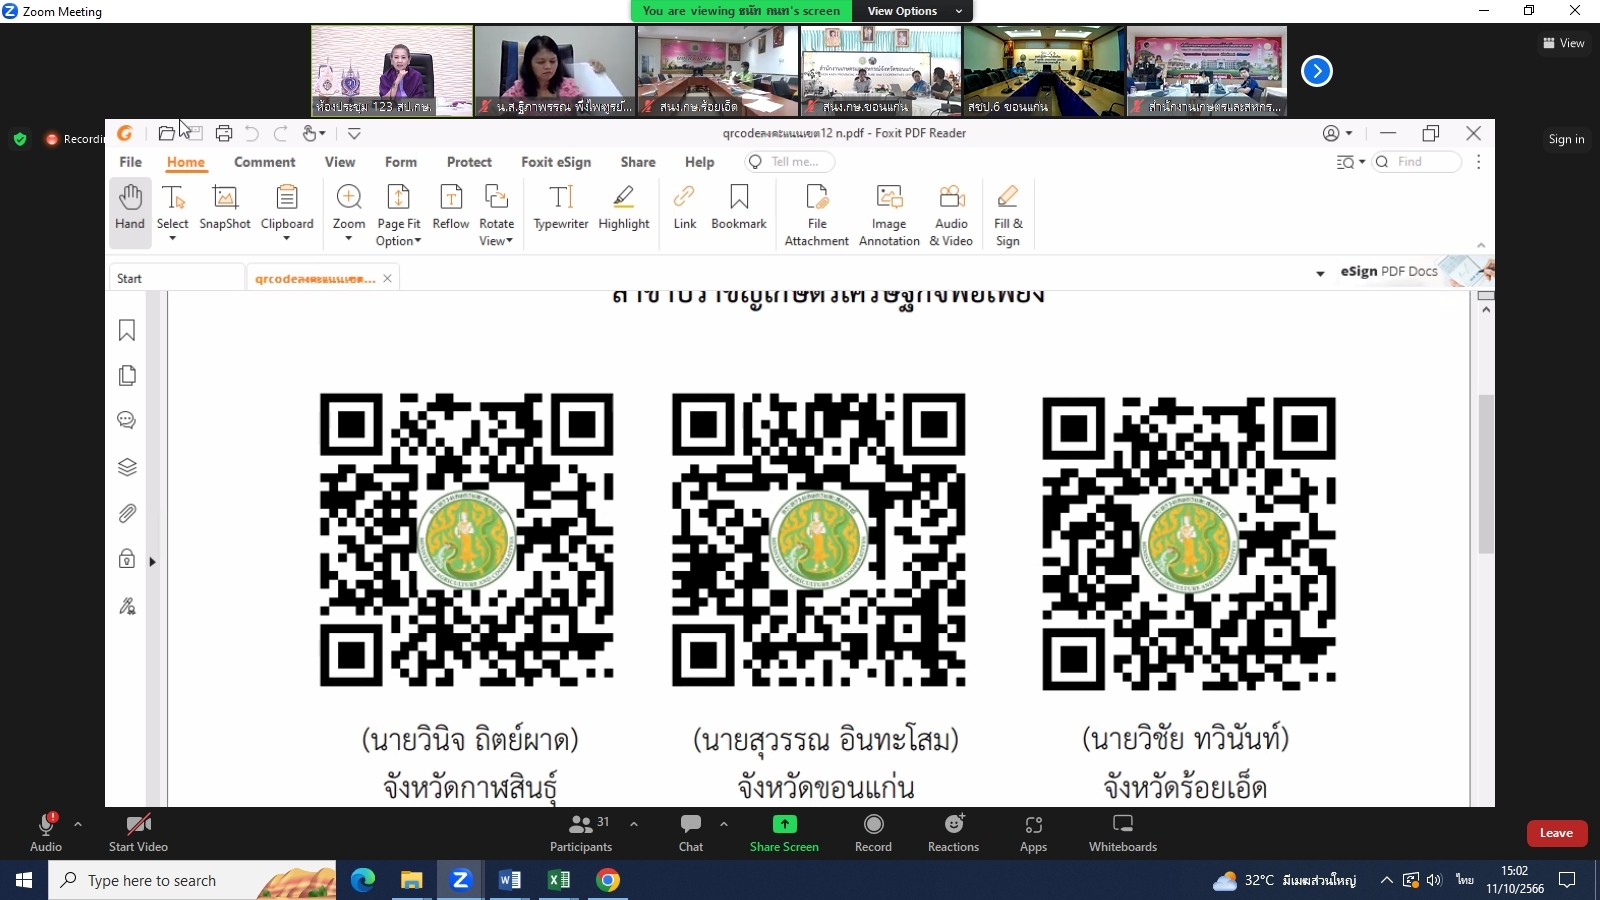
Task: Switch to the Protect tab
Action: [x=469, y=162]
